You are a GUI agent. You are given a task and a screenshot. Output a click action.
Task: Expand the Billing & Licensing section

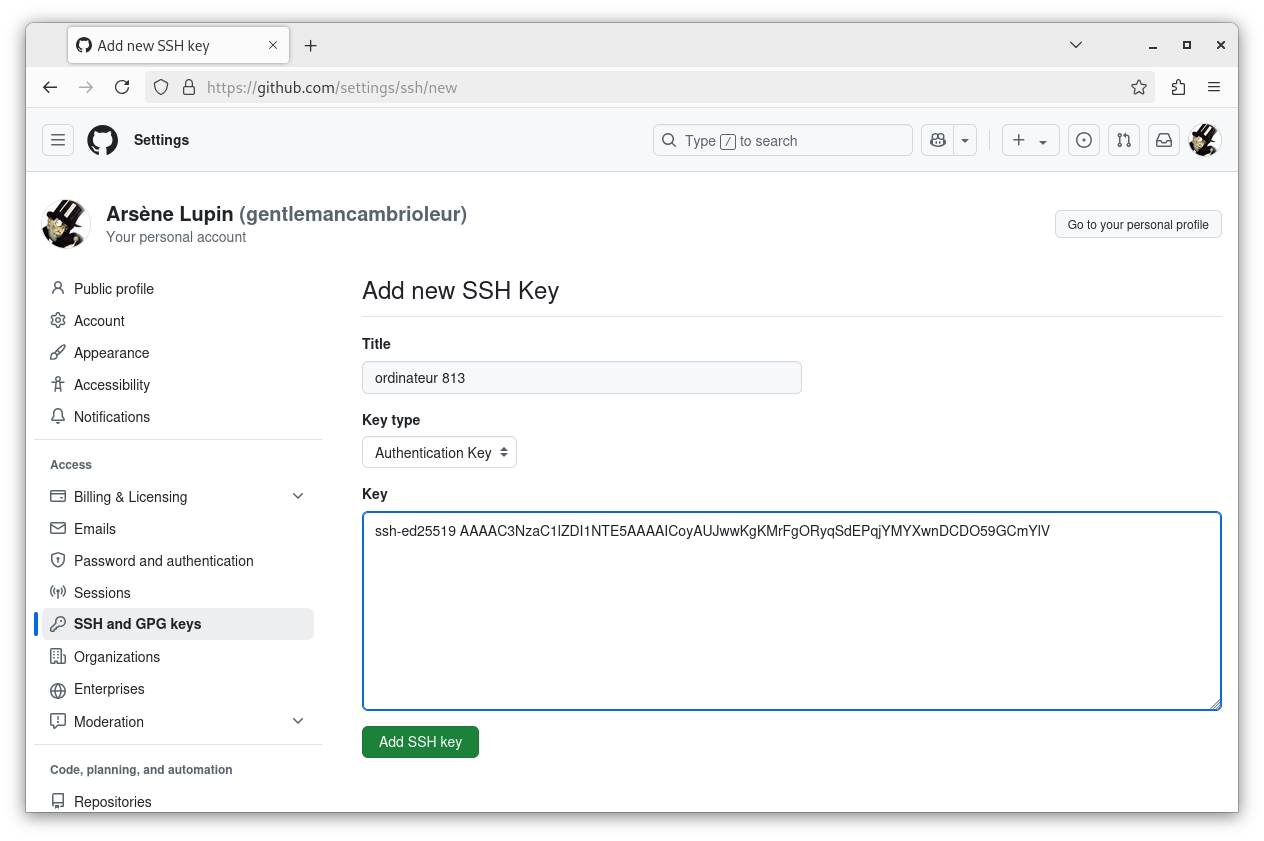pos(298,497)
